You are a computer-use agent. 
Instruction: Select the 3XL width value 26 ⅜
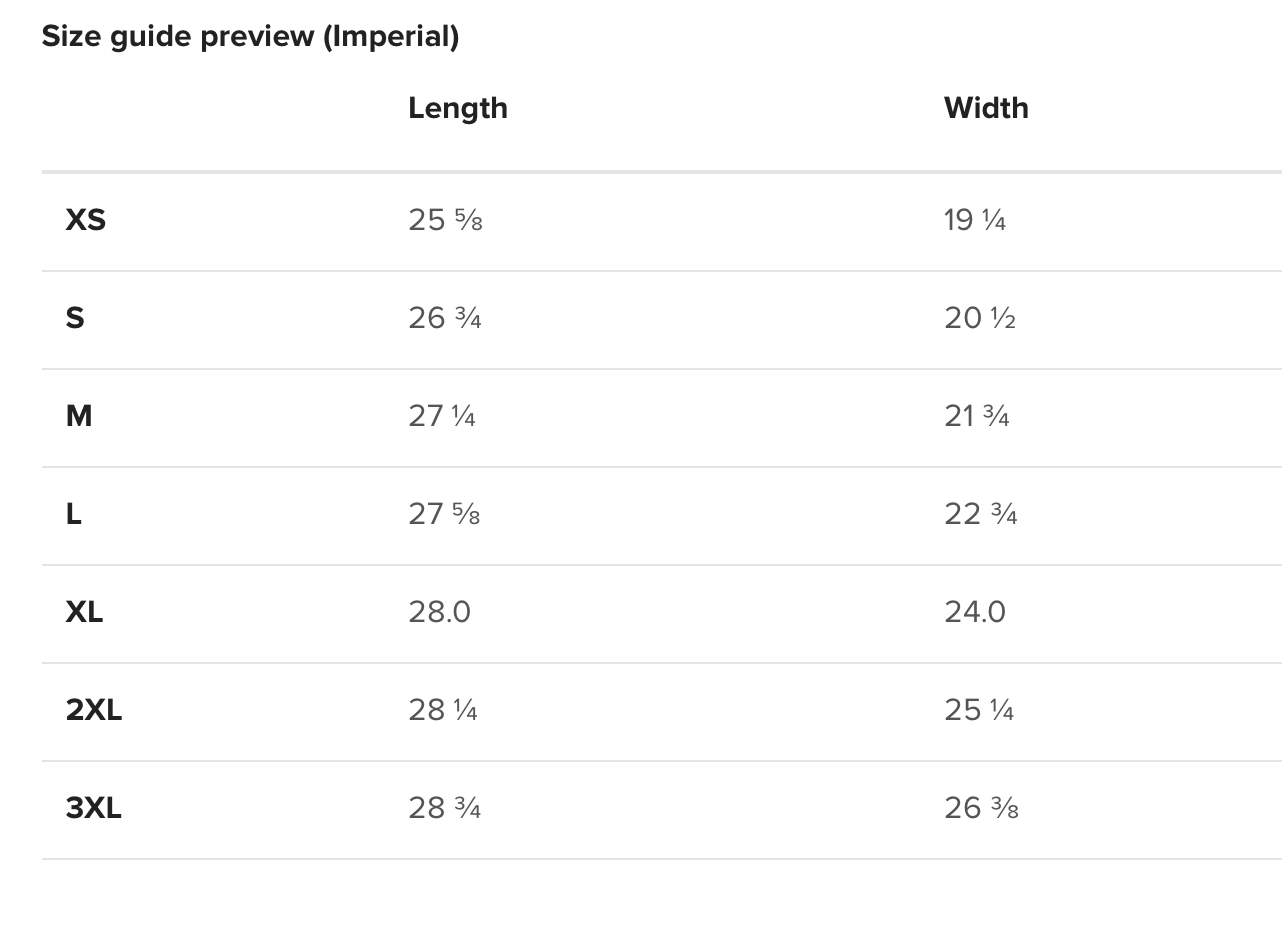point(981,808)
